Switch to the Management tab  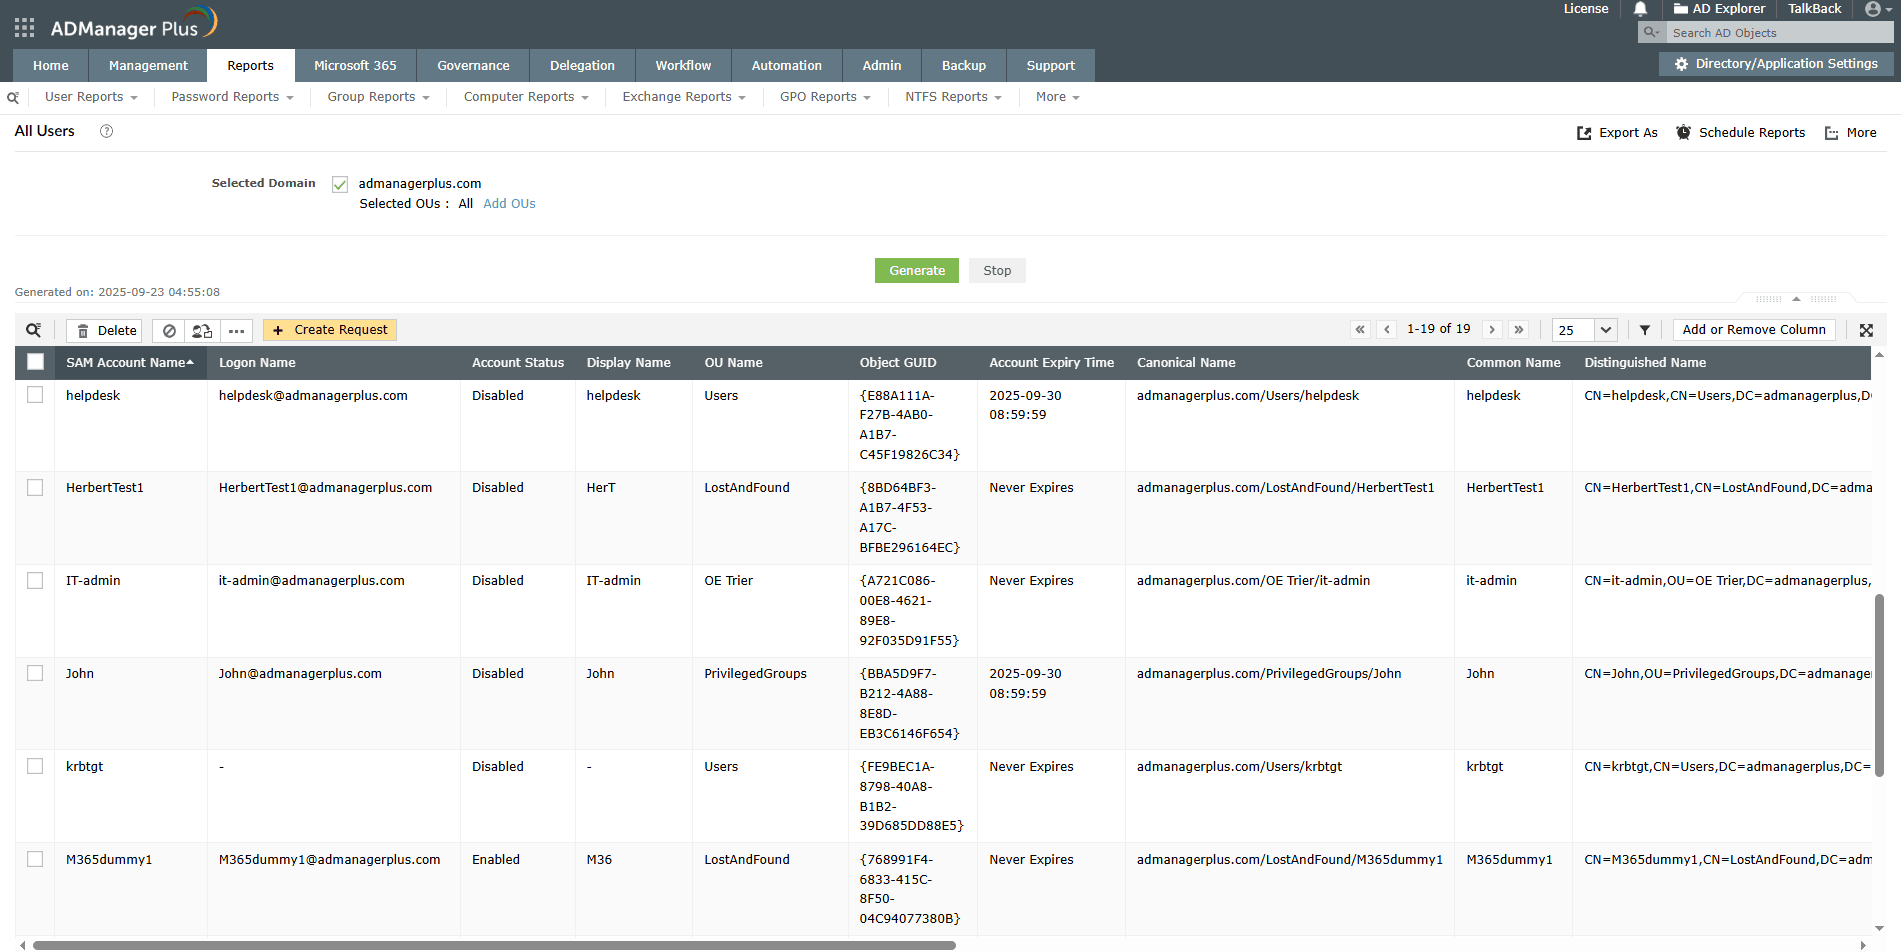click(x=148, y=66)
